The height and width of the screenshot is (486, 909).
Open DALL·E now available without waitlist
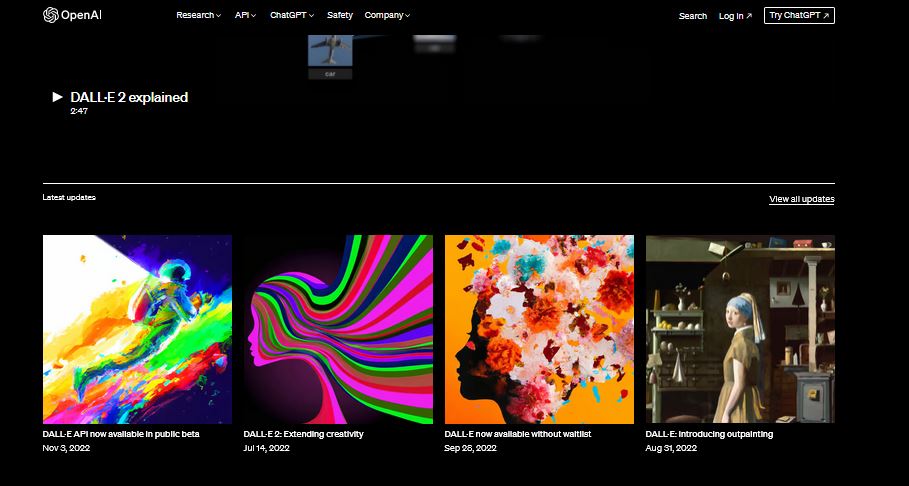tap(518, 434)
